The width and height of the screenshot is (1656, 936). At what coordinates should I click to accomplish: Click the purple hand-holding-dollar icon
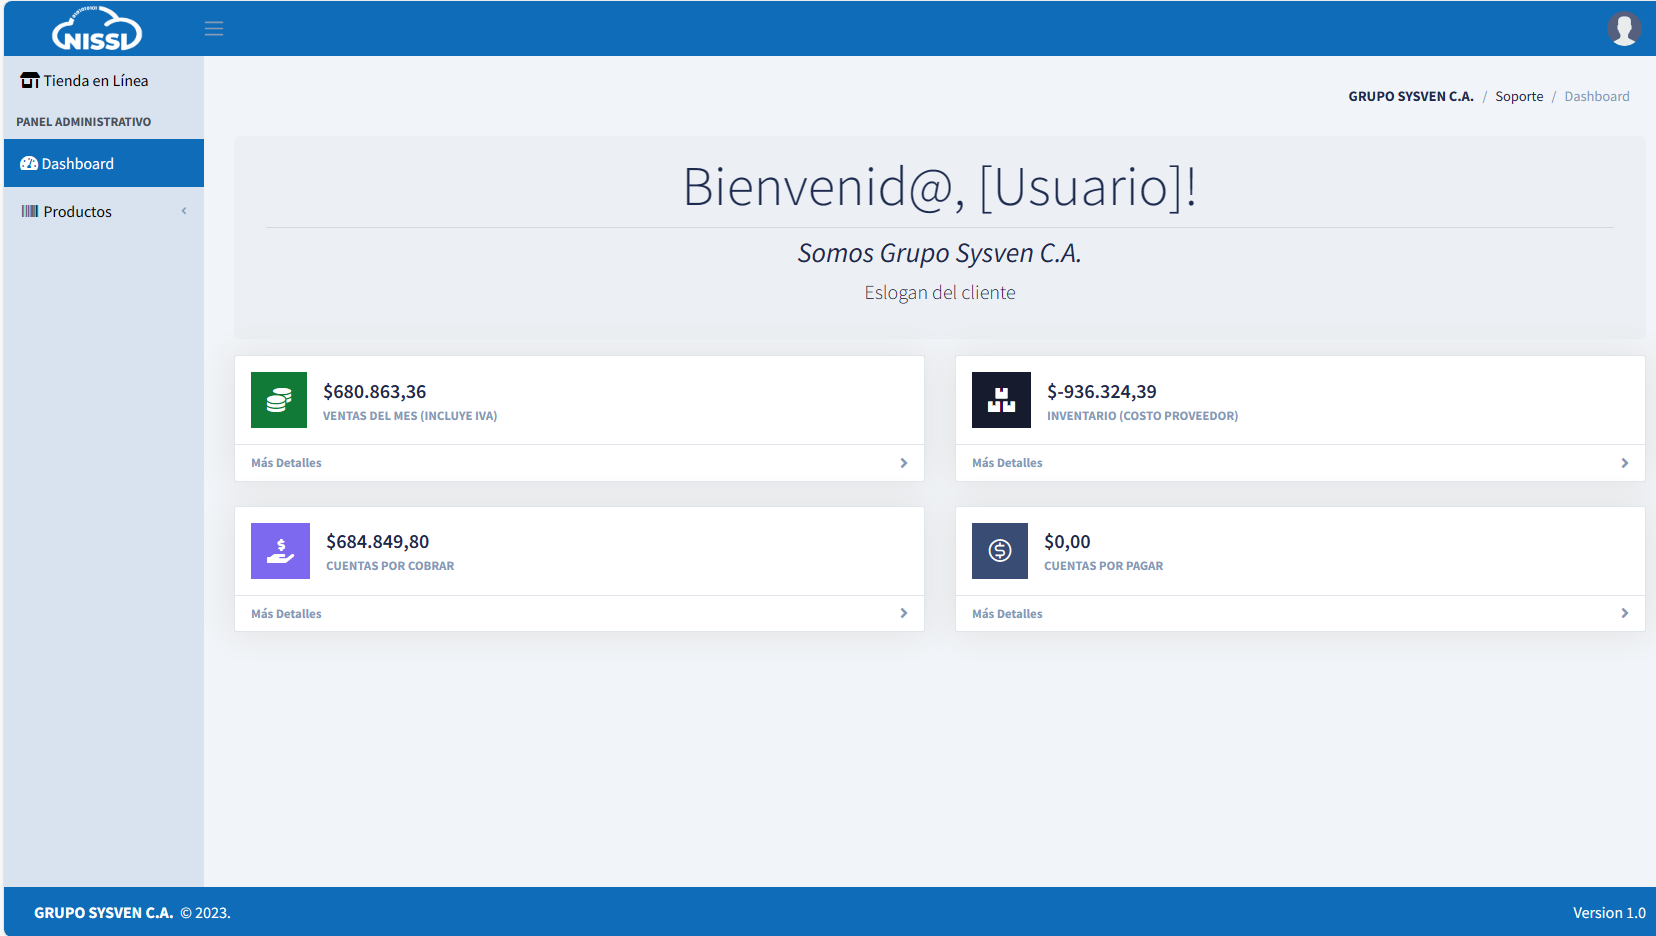(x=280, y=551)
